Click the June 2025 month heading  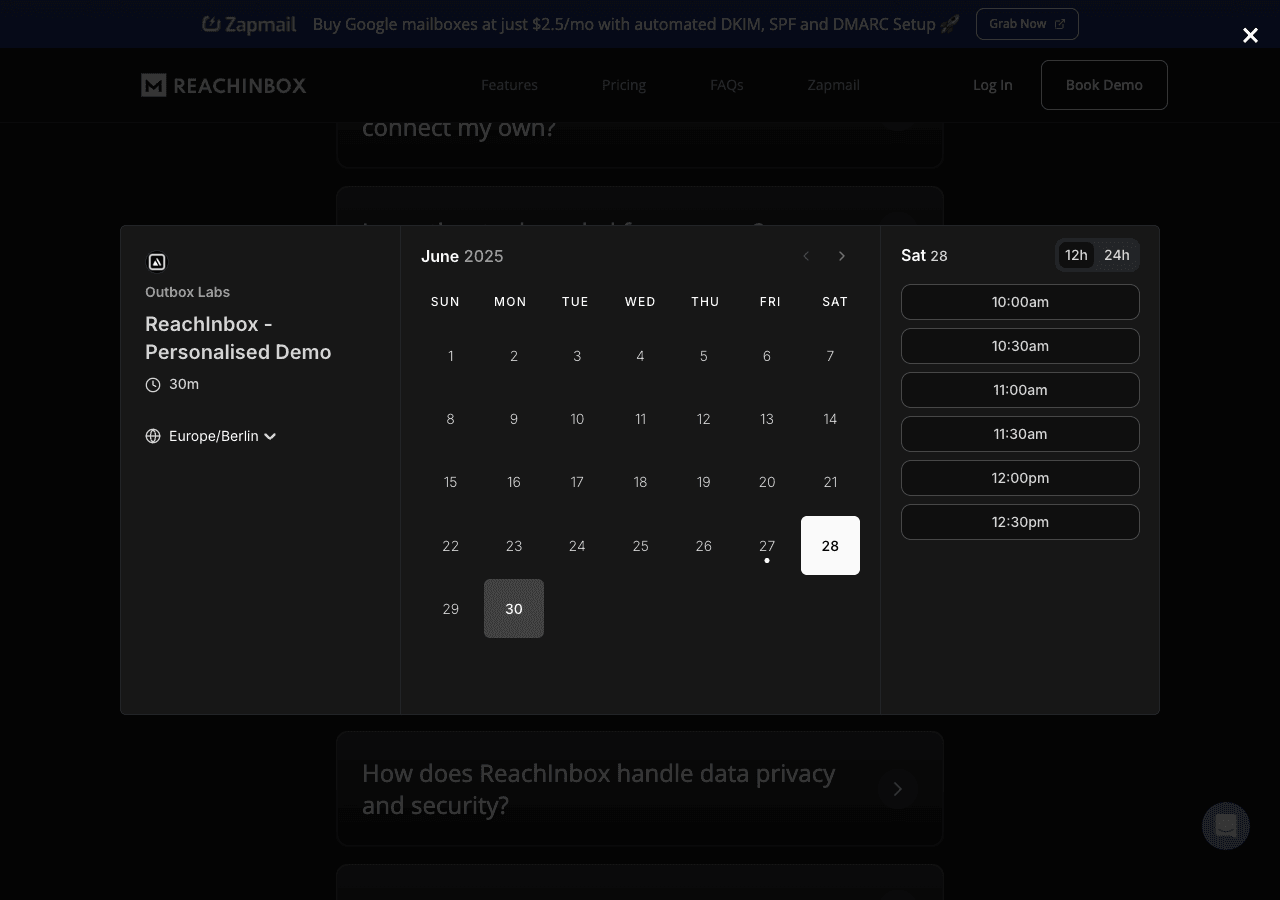coord(462,257)
